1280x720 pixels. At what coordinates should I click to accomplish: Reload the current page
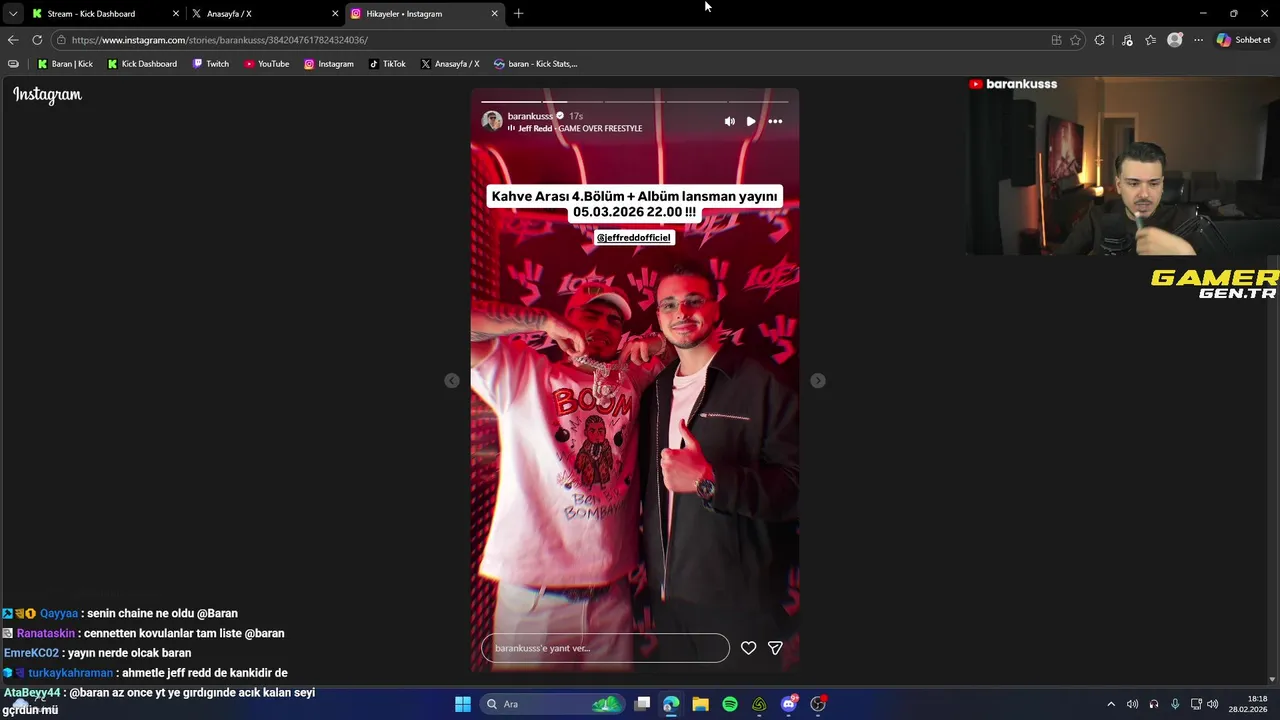[x=37, y=40]
